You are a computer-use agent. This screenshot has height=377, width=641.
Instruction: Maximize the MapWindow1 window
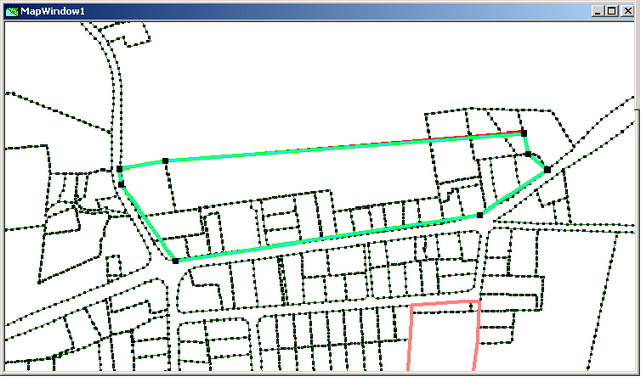[612, 11]
